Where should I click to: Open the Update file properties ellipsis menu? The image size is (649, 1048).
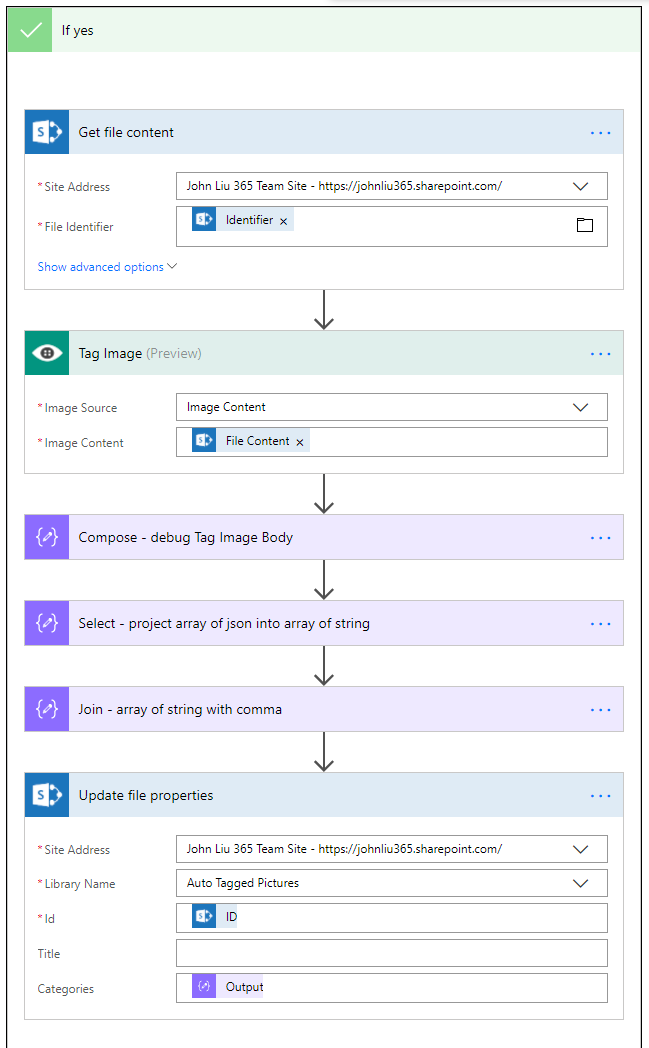click(x=600, y=795)
